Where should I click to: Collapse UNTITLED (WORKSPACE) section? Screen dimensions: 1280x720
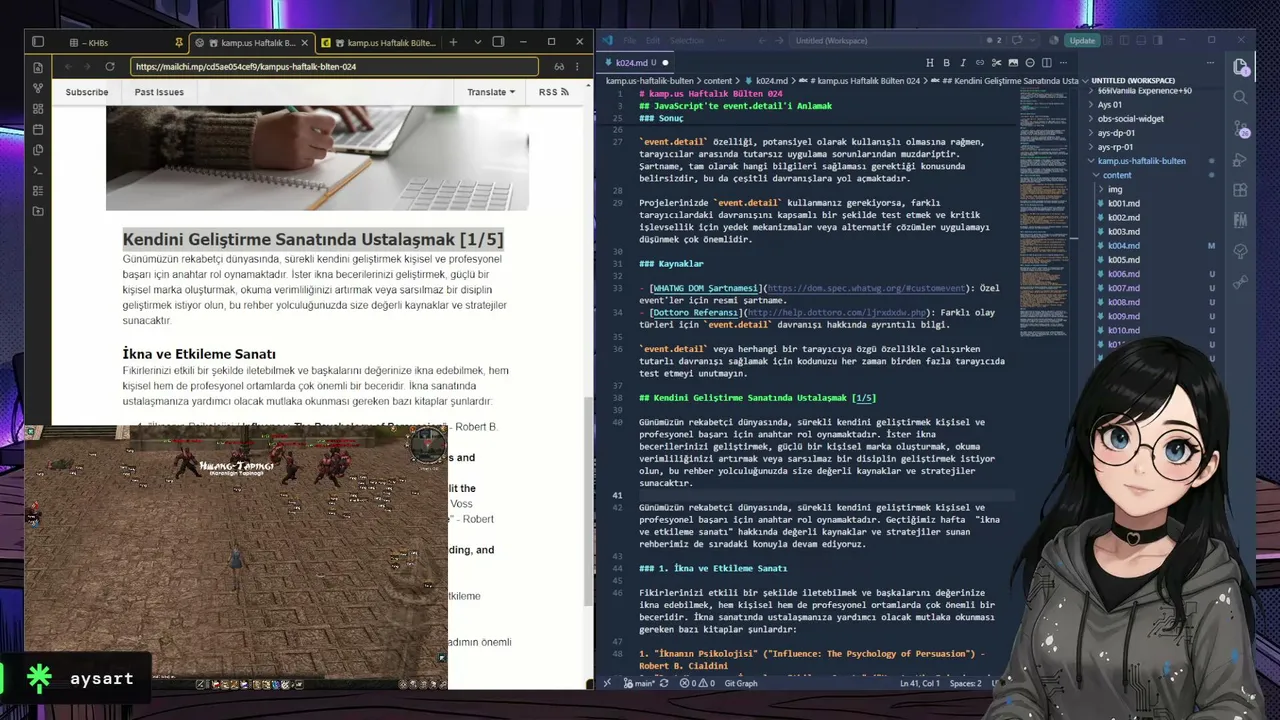1133,80
